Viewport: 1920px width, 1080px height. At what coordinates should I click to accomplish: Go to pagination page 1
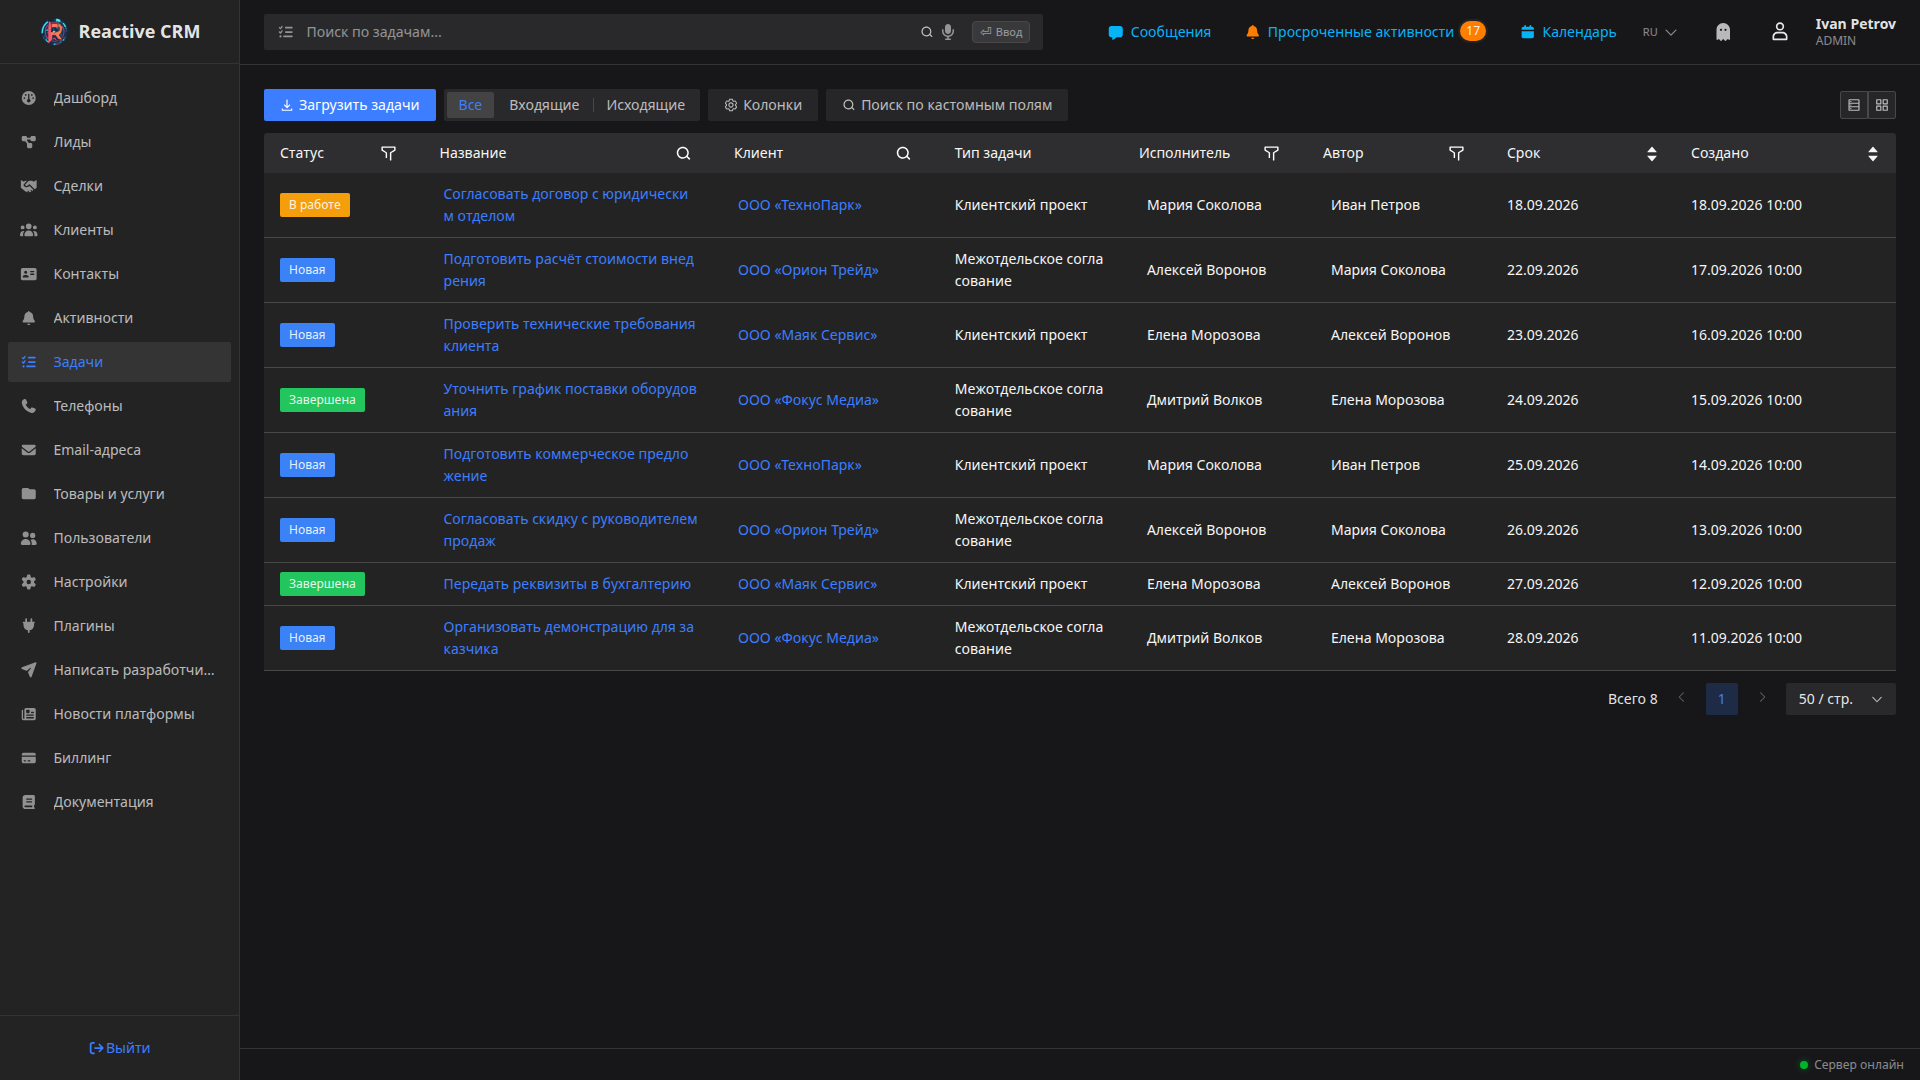pos(1721,699)
